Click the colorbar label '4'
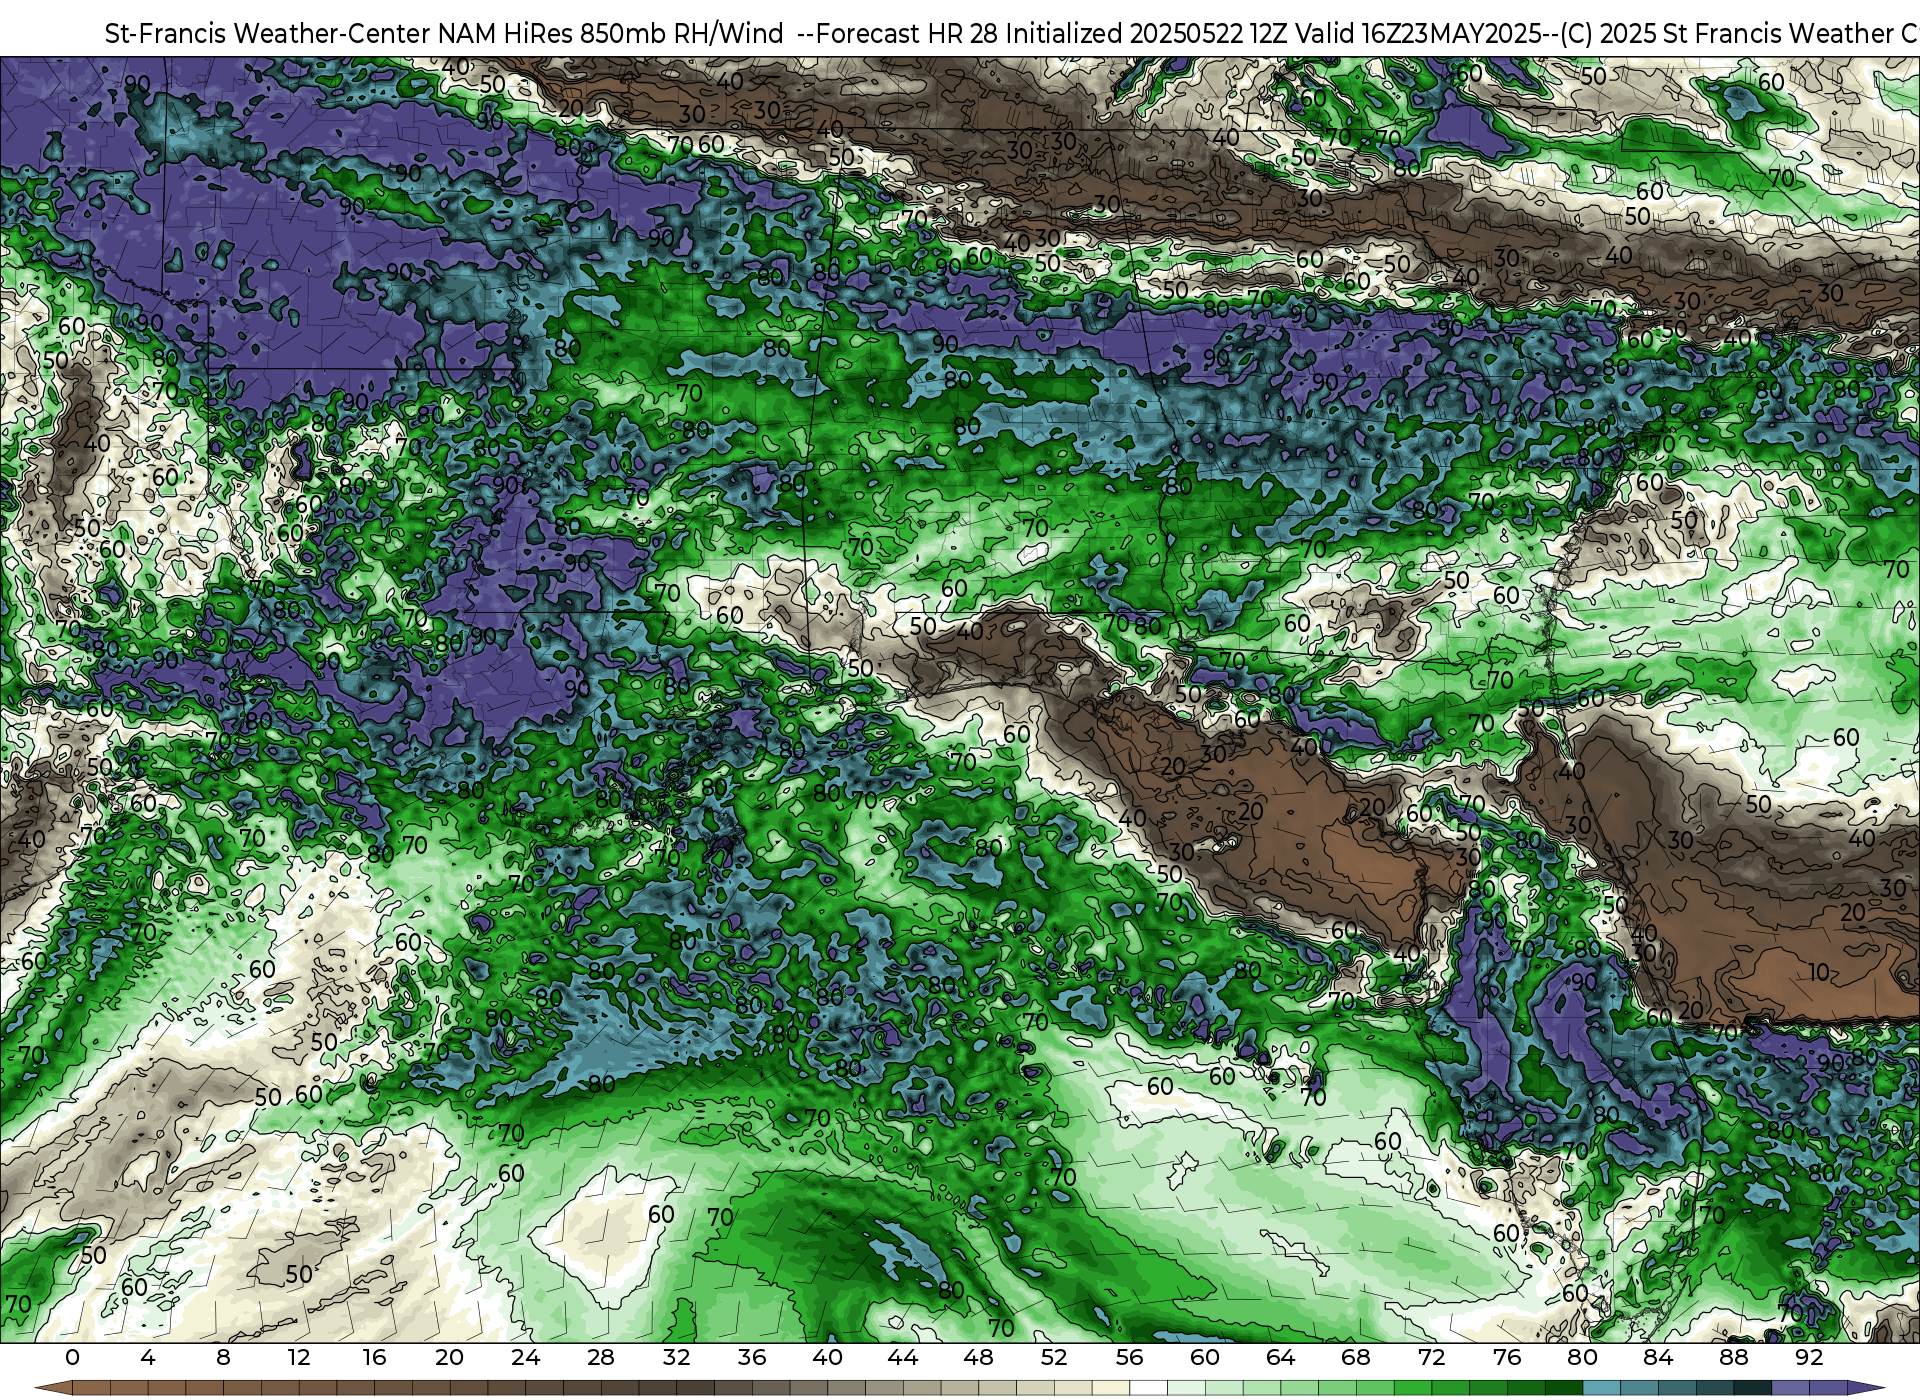The width and height of the screenshot is (1920, 1400). (x=148, y=1357)
